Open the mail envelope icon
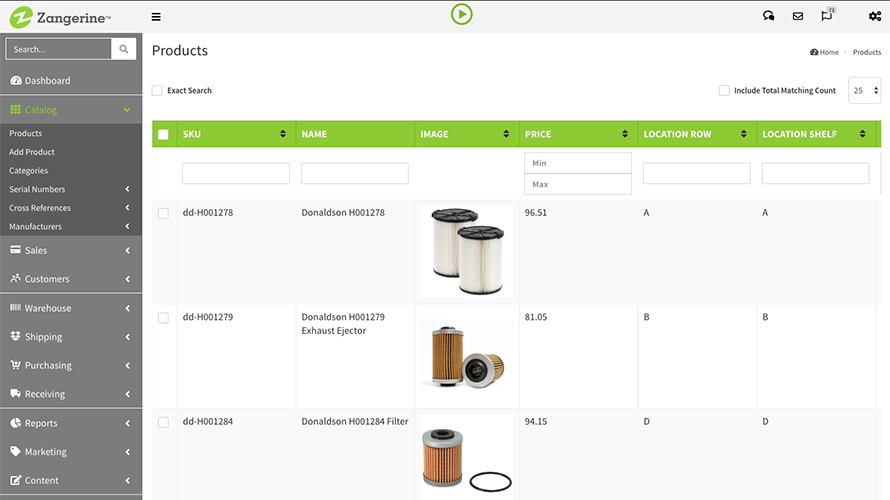 click(797, 16)
